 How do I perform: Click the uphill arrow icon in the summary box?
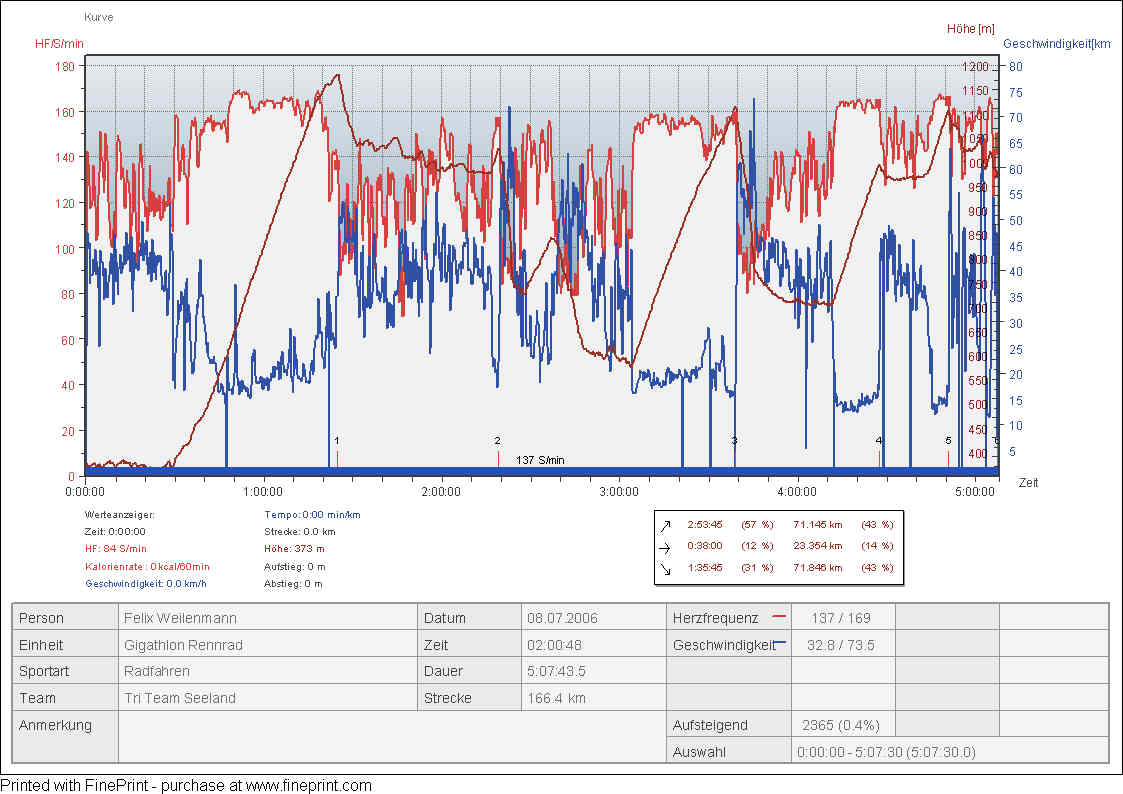[x=665, y=525]
